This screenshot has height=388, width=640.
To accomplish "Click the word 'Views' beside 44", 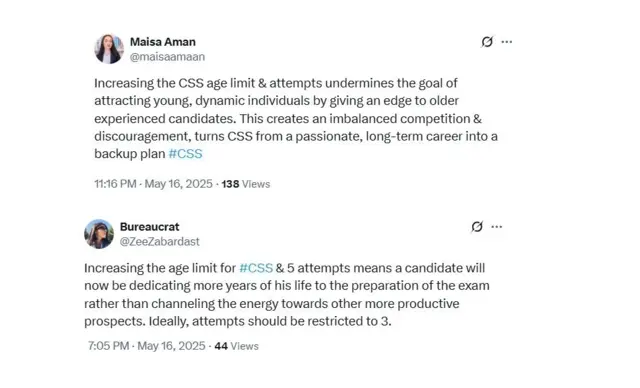I will [x=244, y=346].
